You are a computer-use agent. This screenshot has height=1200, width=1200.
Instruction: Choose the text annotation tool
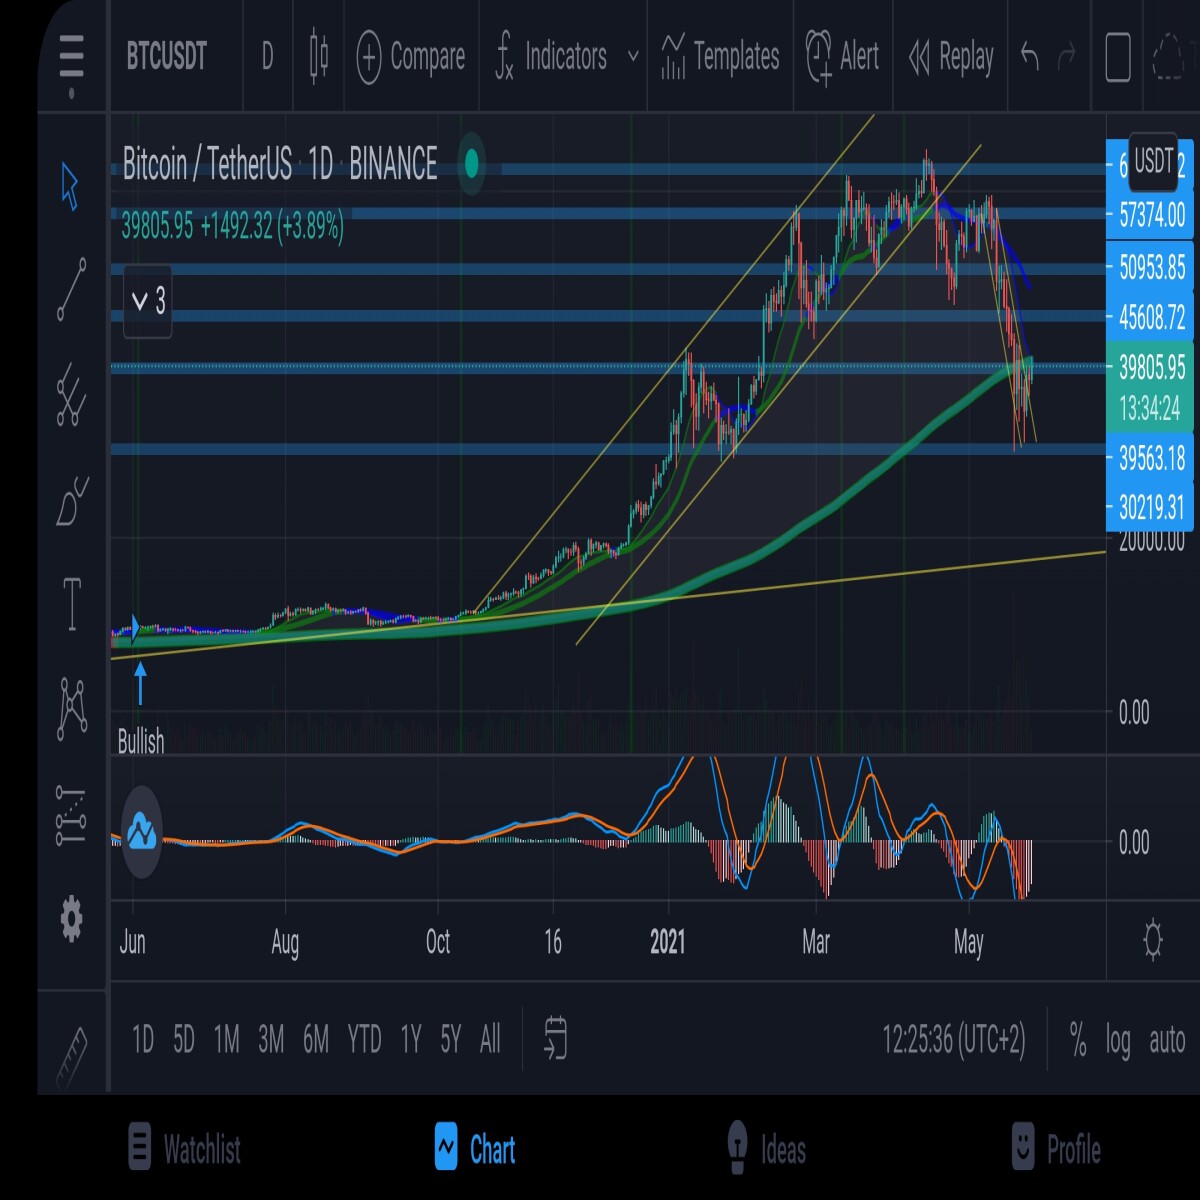pyautogui.click(x=72, y=603)
